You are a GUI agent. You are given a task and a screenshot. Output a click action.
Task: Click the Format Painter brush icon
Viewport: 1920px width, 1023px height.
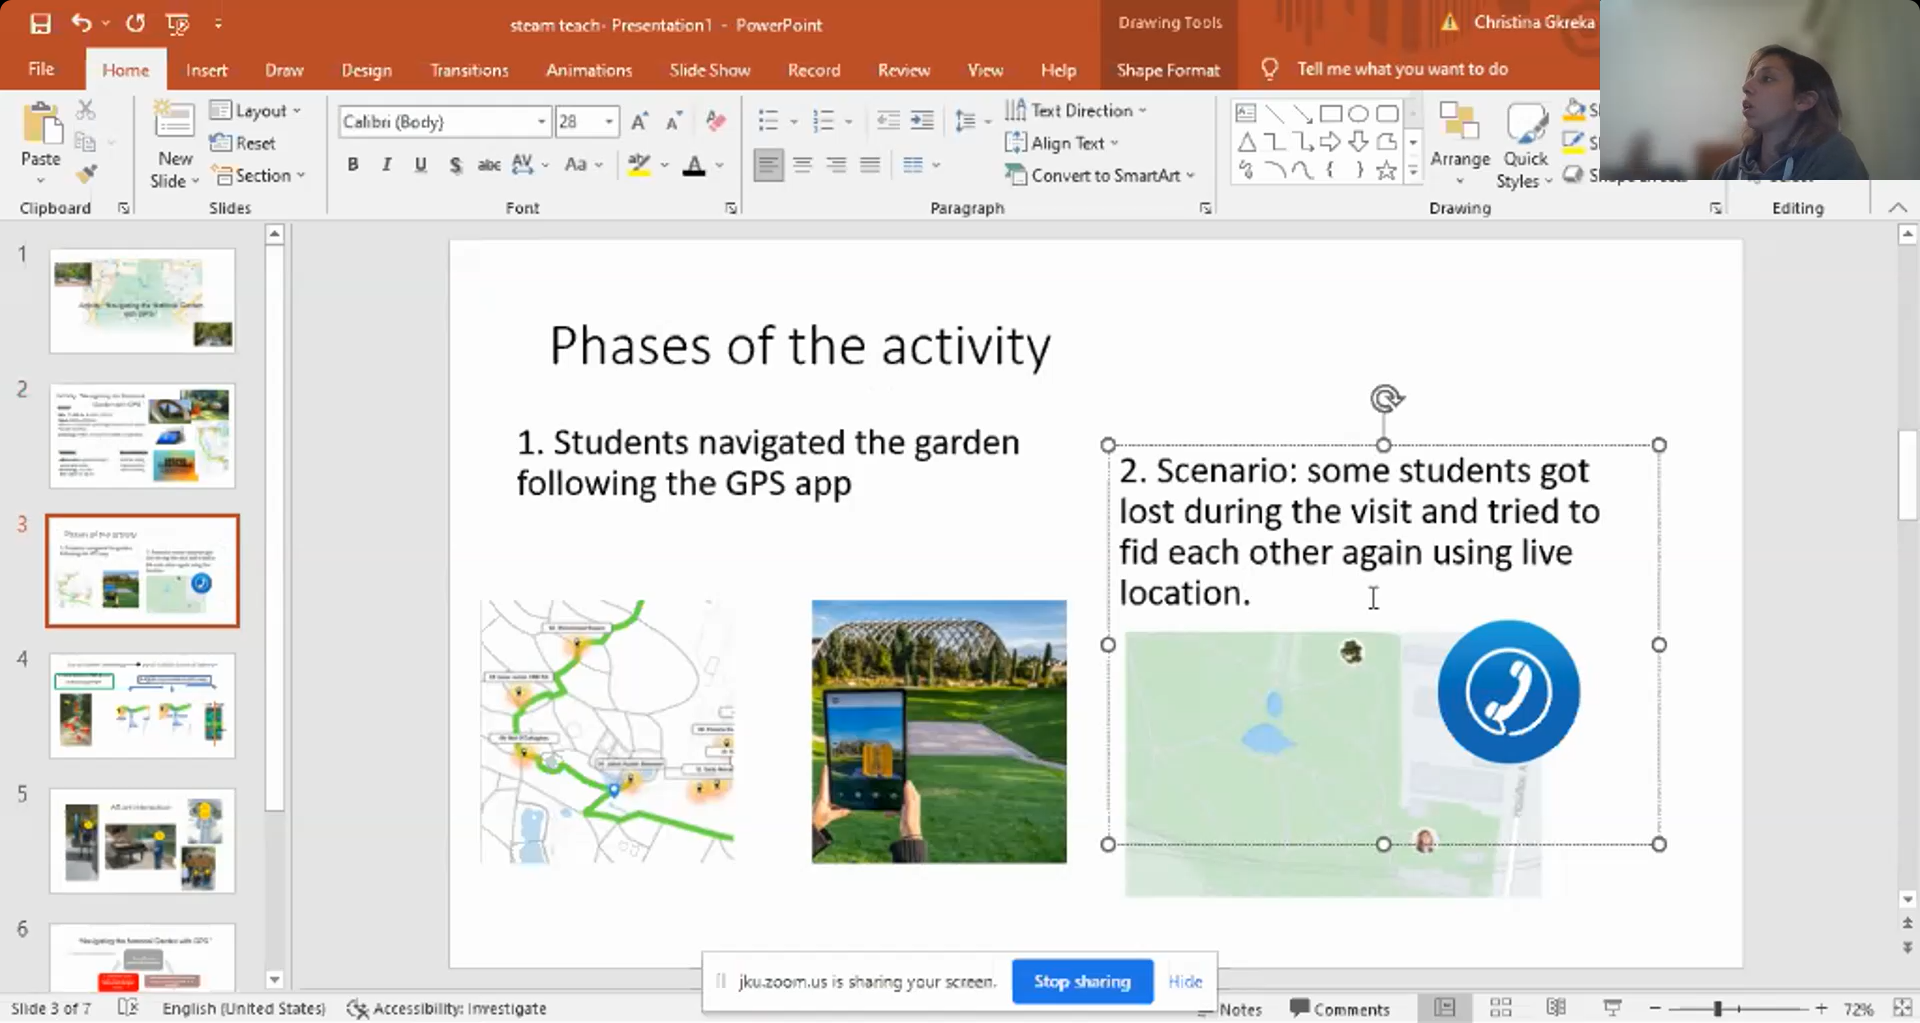(x=87, y=174)
